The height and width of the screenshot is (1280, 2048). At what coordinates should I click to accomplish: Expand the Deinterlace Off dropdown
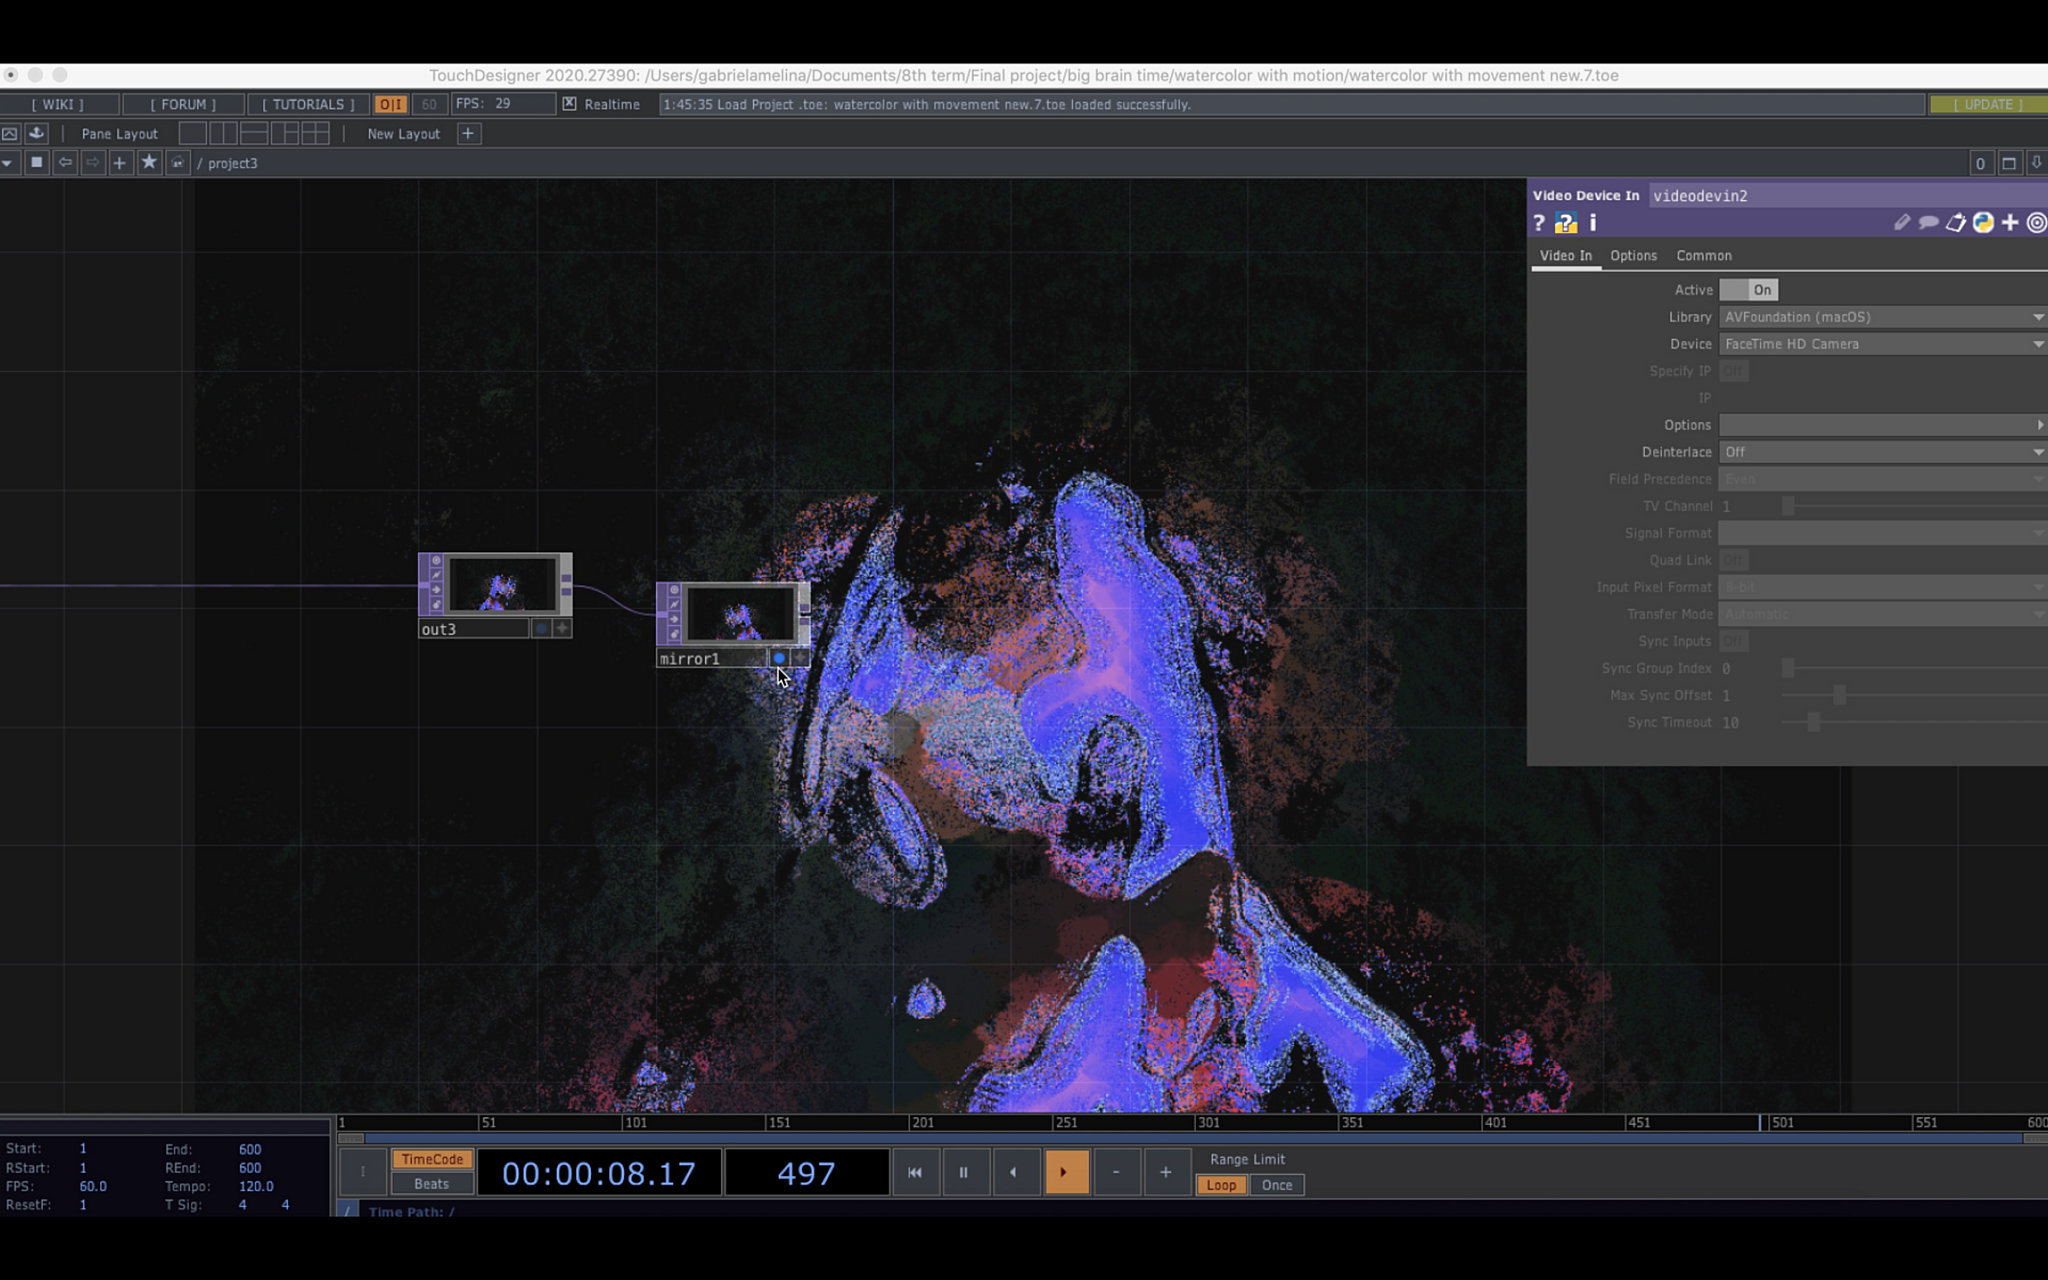pos(1881,452)
